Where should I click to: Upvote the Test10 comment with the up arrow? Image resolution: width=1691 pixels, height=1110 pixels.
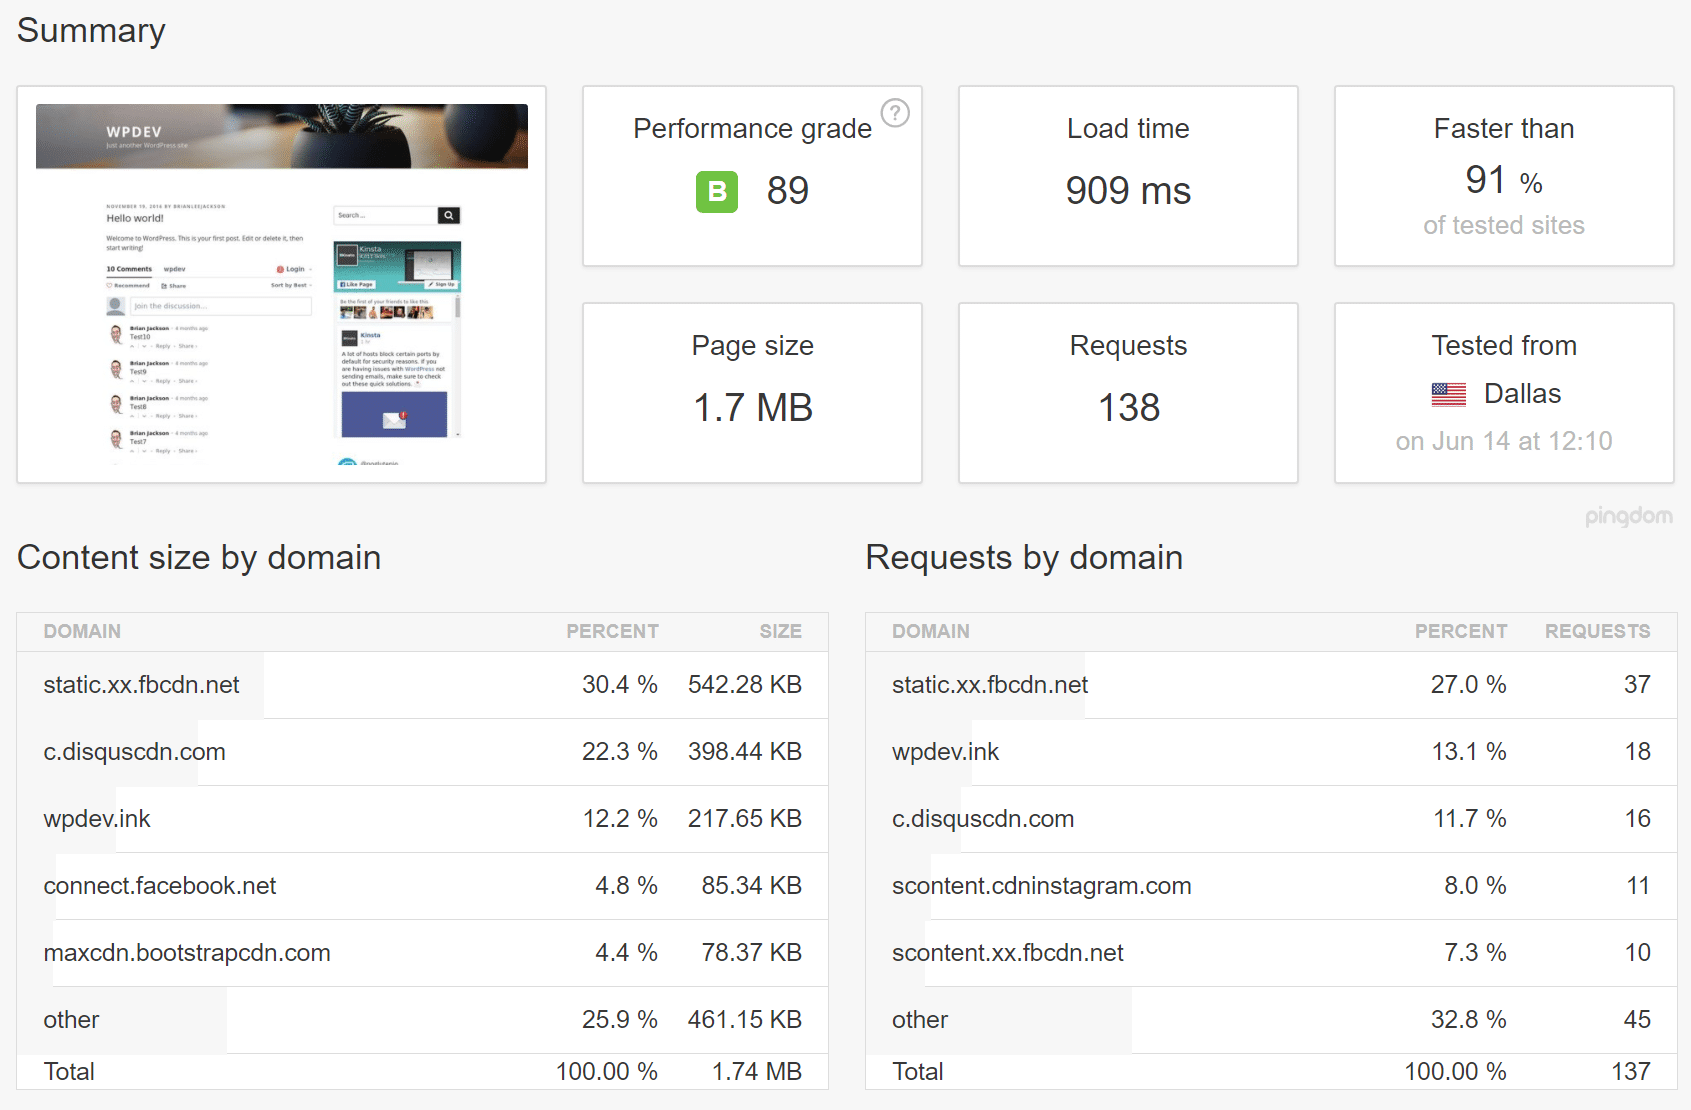(132, 346)
